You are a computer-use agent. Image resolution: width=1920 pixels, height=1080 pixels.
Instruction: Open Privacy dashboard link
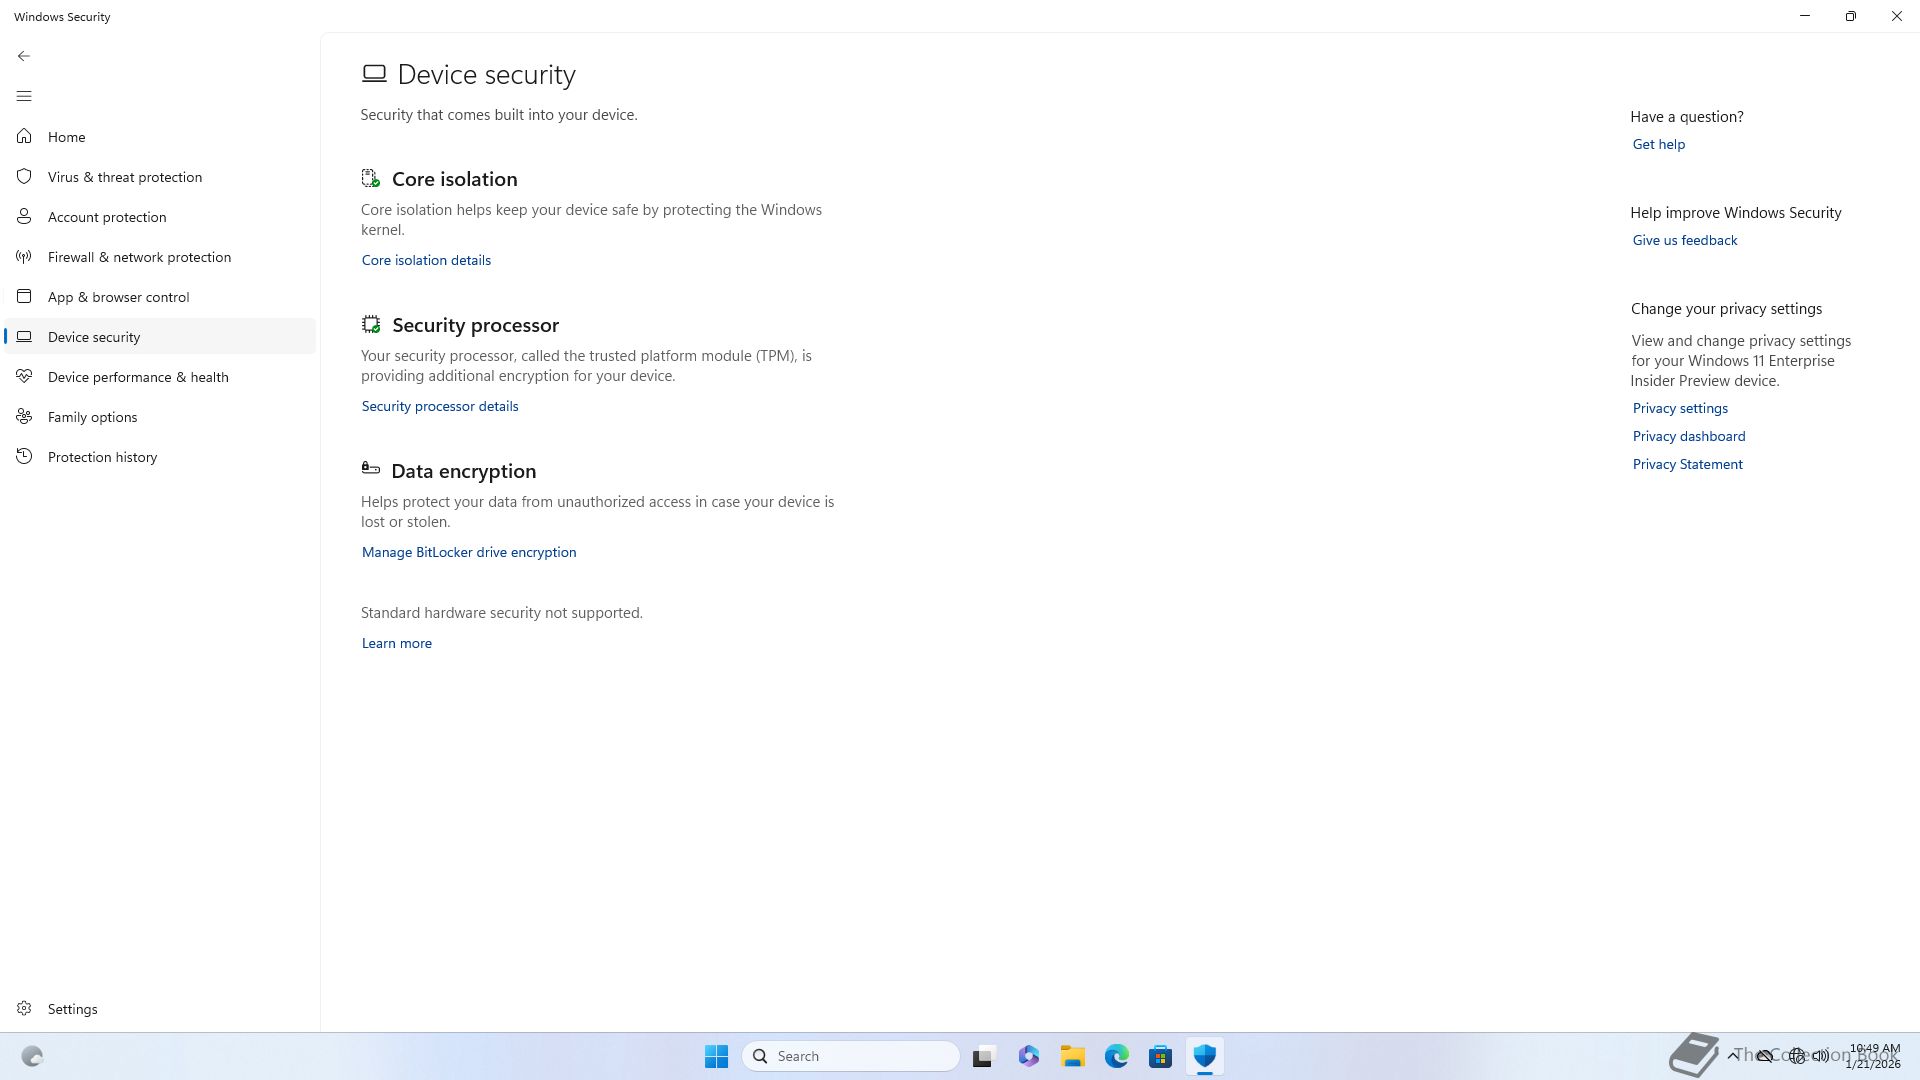pos(1688,436)
